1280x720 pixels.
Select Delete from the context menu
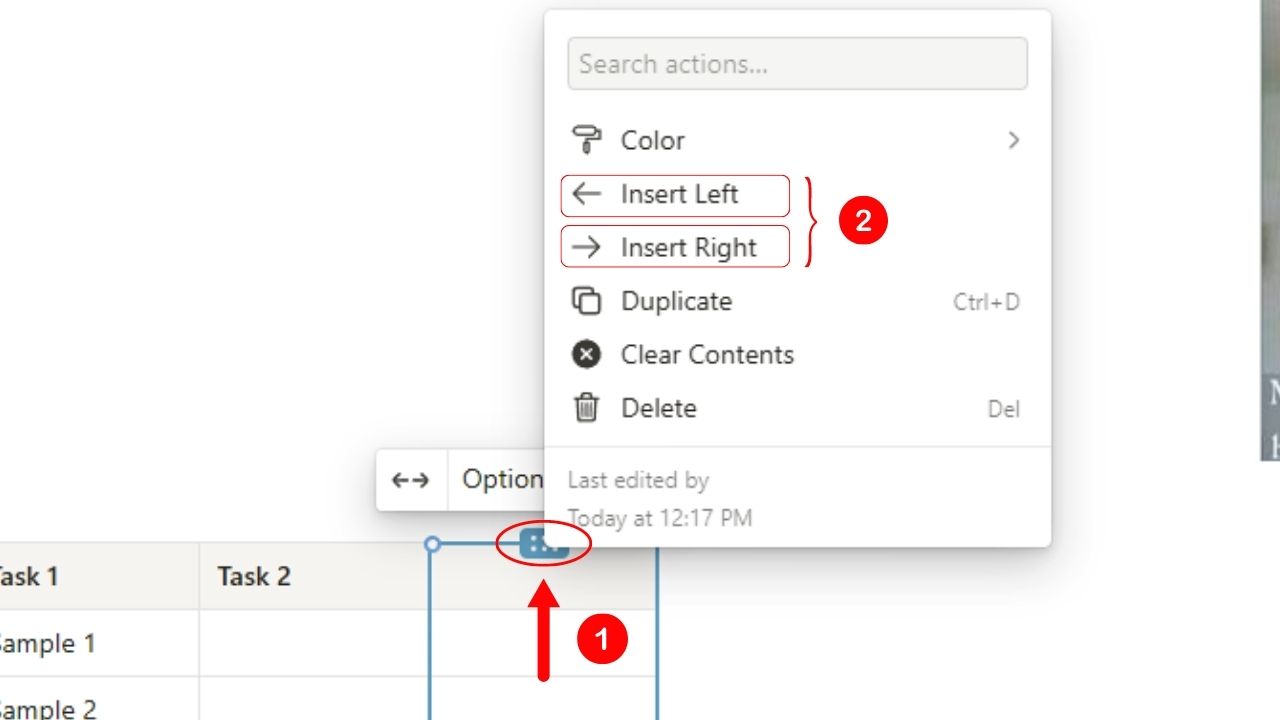click(x=658, y=408)
